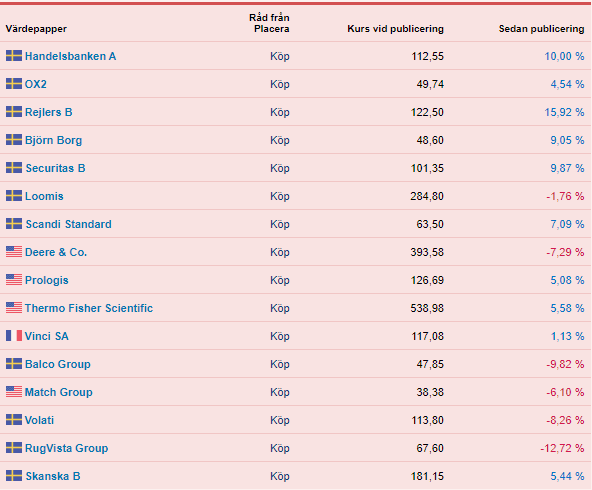Click the French flag beside Vinci SA

(x=14, y=336)
